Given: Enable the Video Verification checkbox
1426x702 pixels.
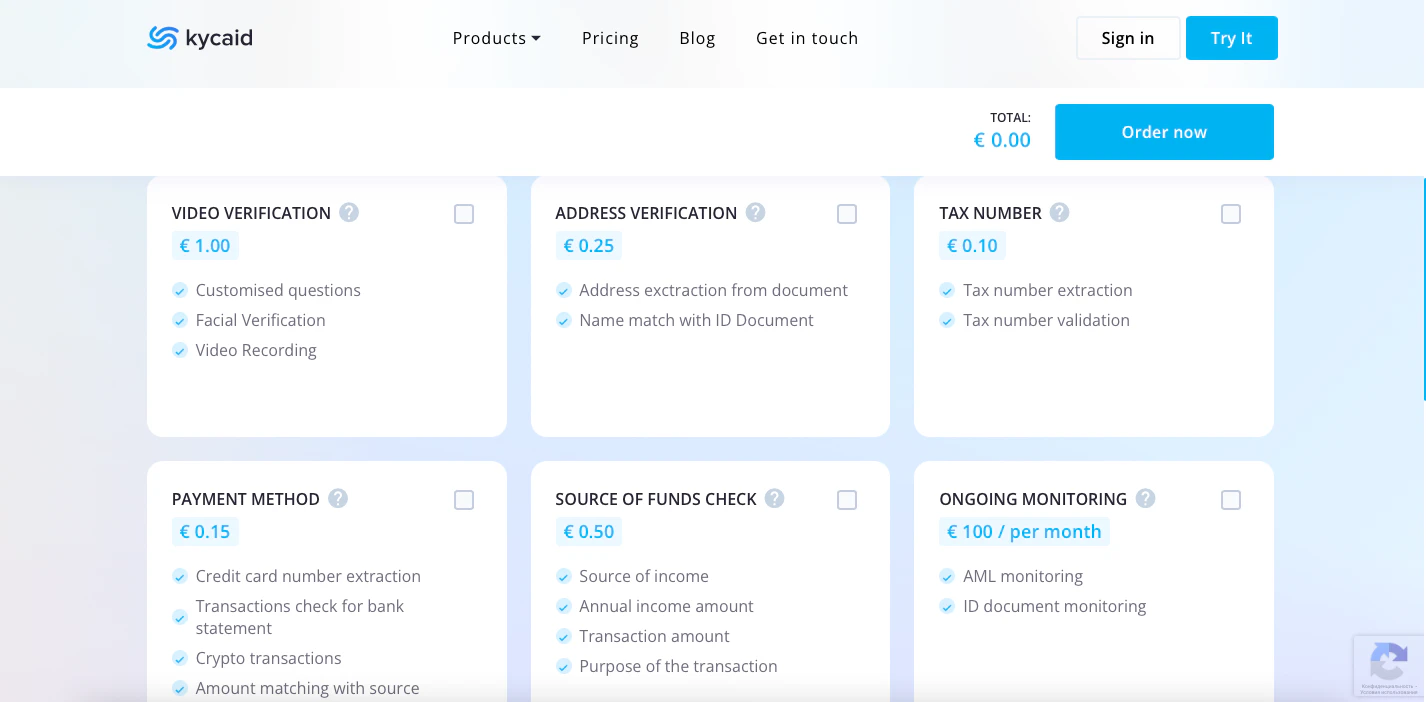Looking at the screenshot, I should [x=464, y=214].
